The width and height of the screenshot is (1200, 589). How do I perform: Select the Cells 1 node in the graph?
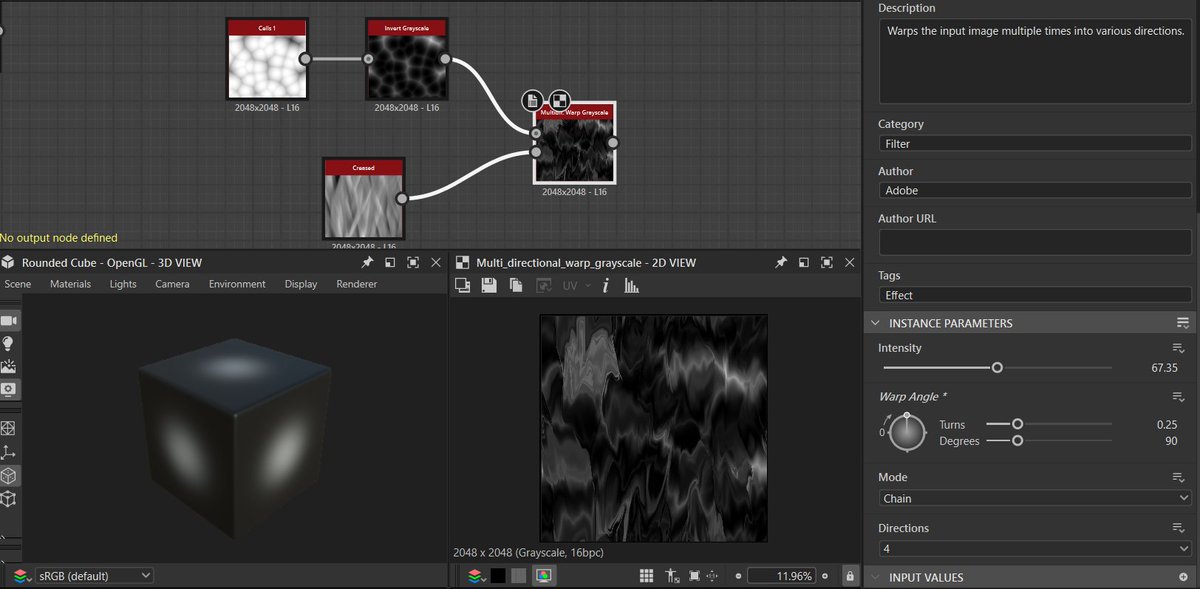click(x=267, y=58)
